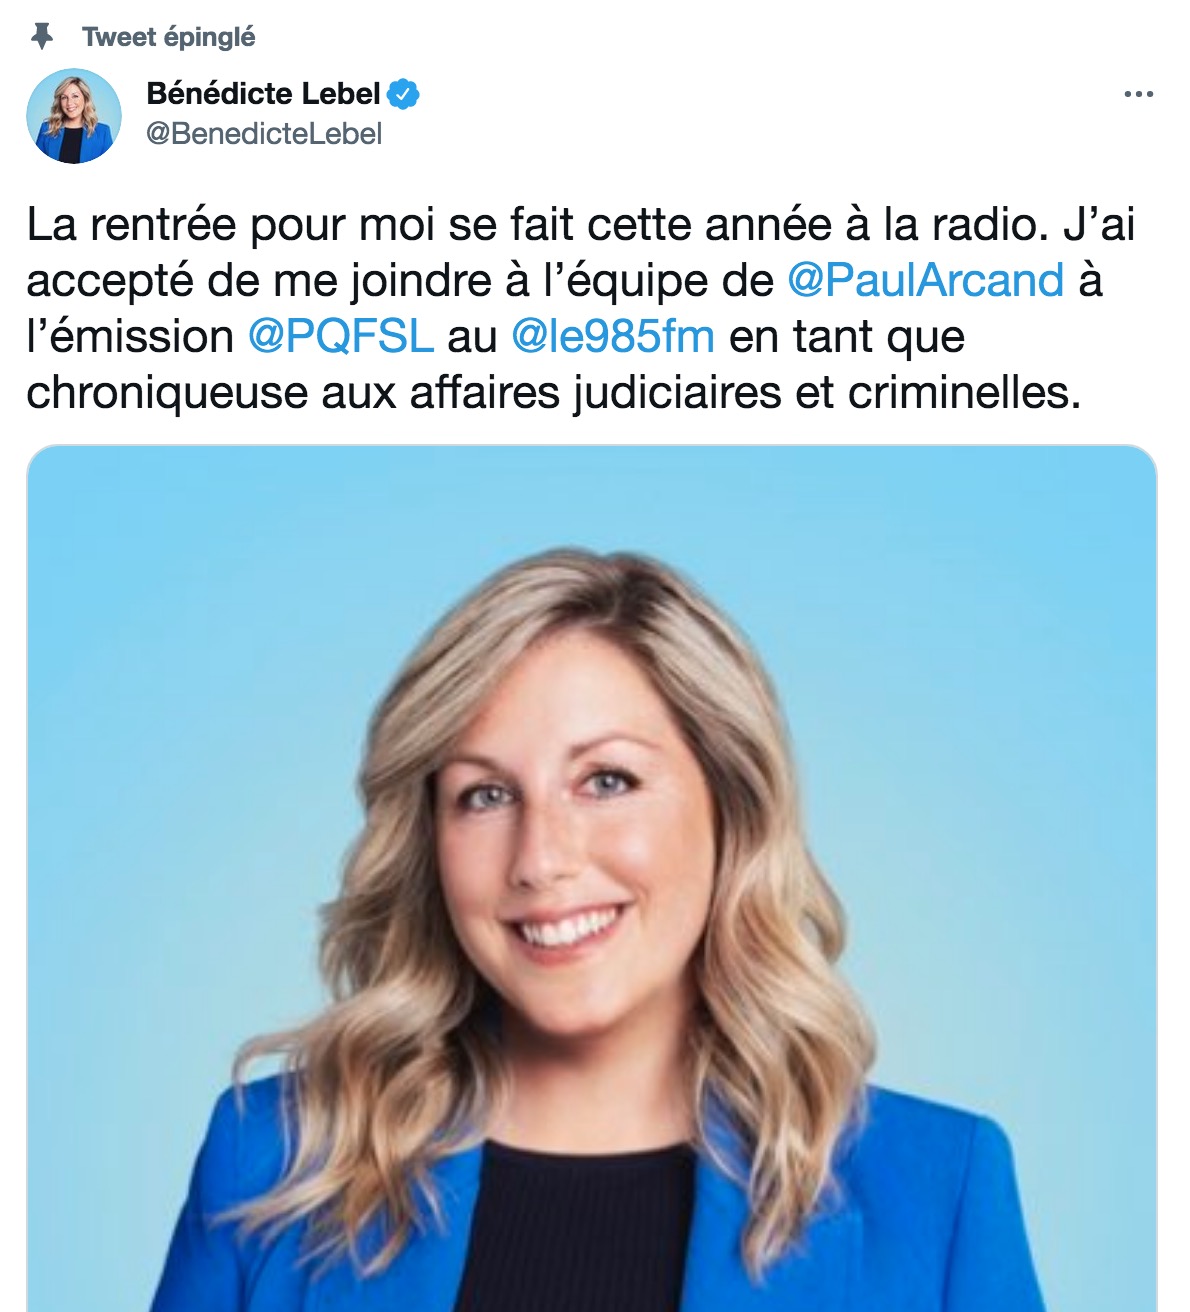Open the attached portrait photo
Image resolution: width=1190 pixels, height=1312 pixels.
[x=591, y=878]
